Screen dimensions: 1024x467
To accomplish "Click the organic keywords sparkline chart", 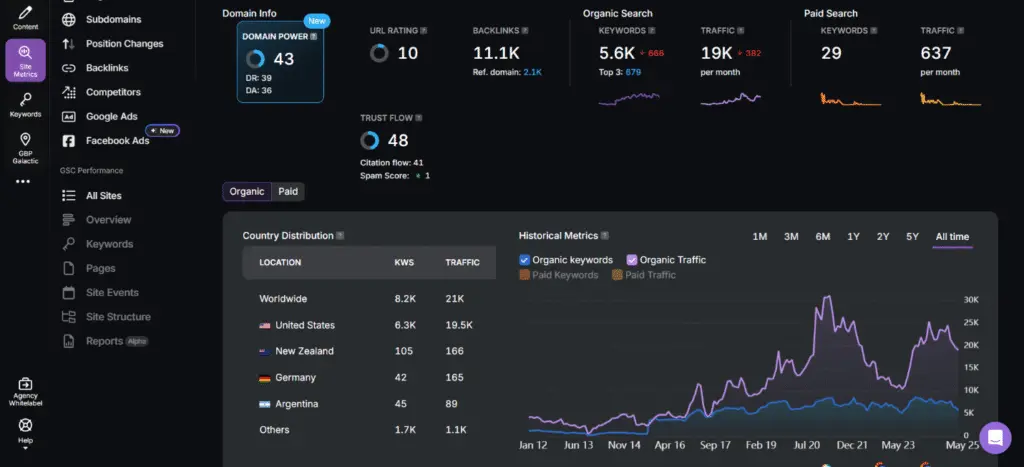I will (629, 99).
